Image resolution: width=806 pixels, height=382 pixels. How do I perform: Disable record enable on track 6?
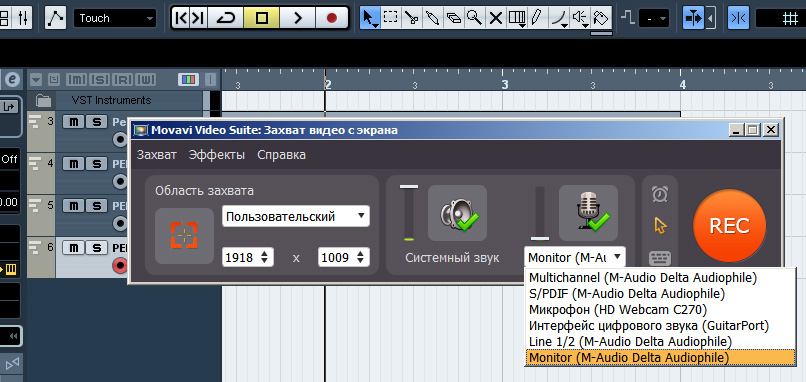point(120,266)
